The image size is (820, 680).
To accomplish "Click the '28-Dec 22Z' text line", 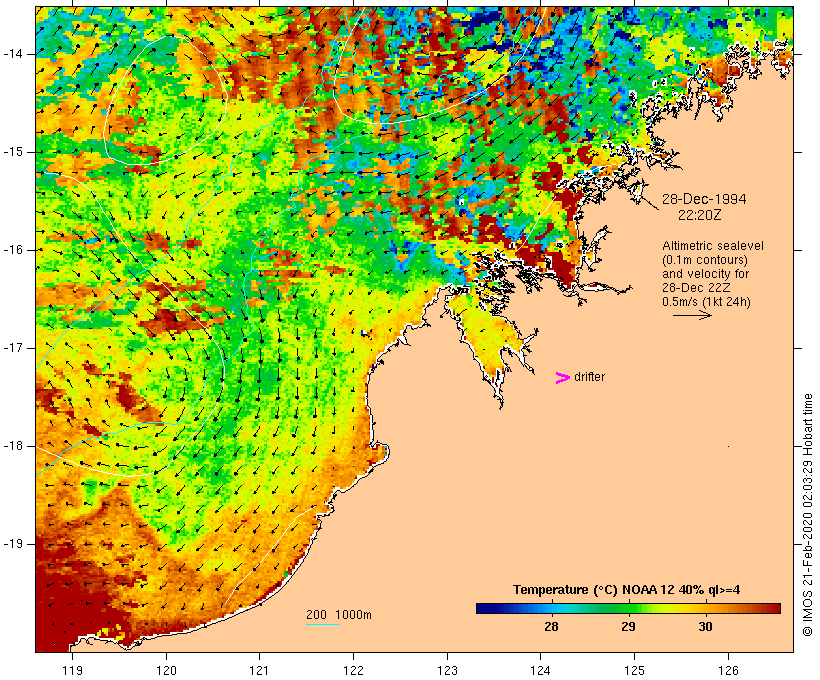I will 696,288.
